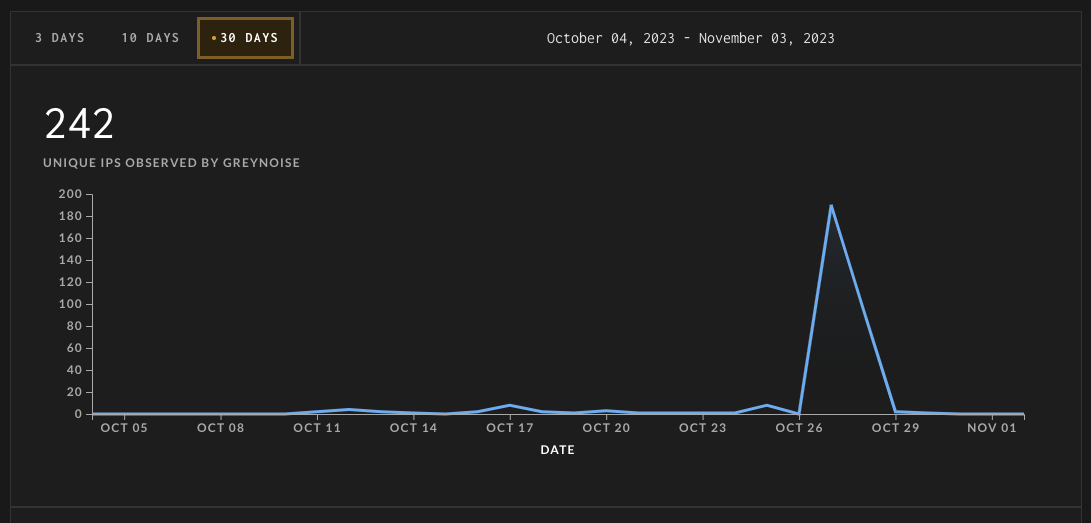Image resolution: width=1091 pixels, height=523 pixels.
Task: Click the OCT 26 date label
Action: [x=799, y=428]
